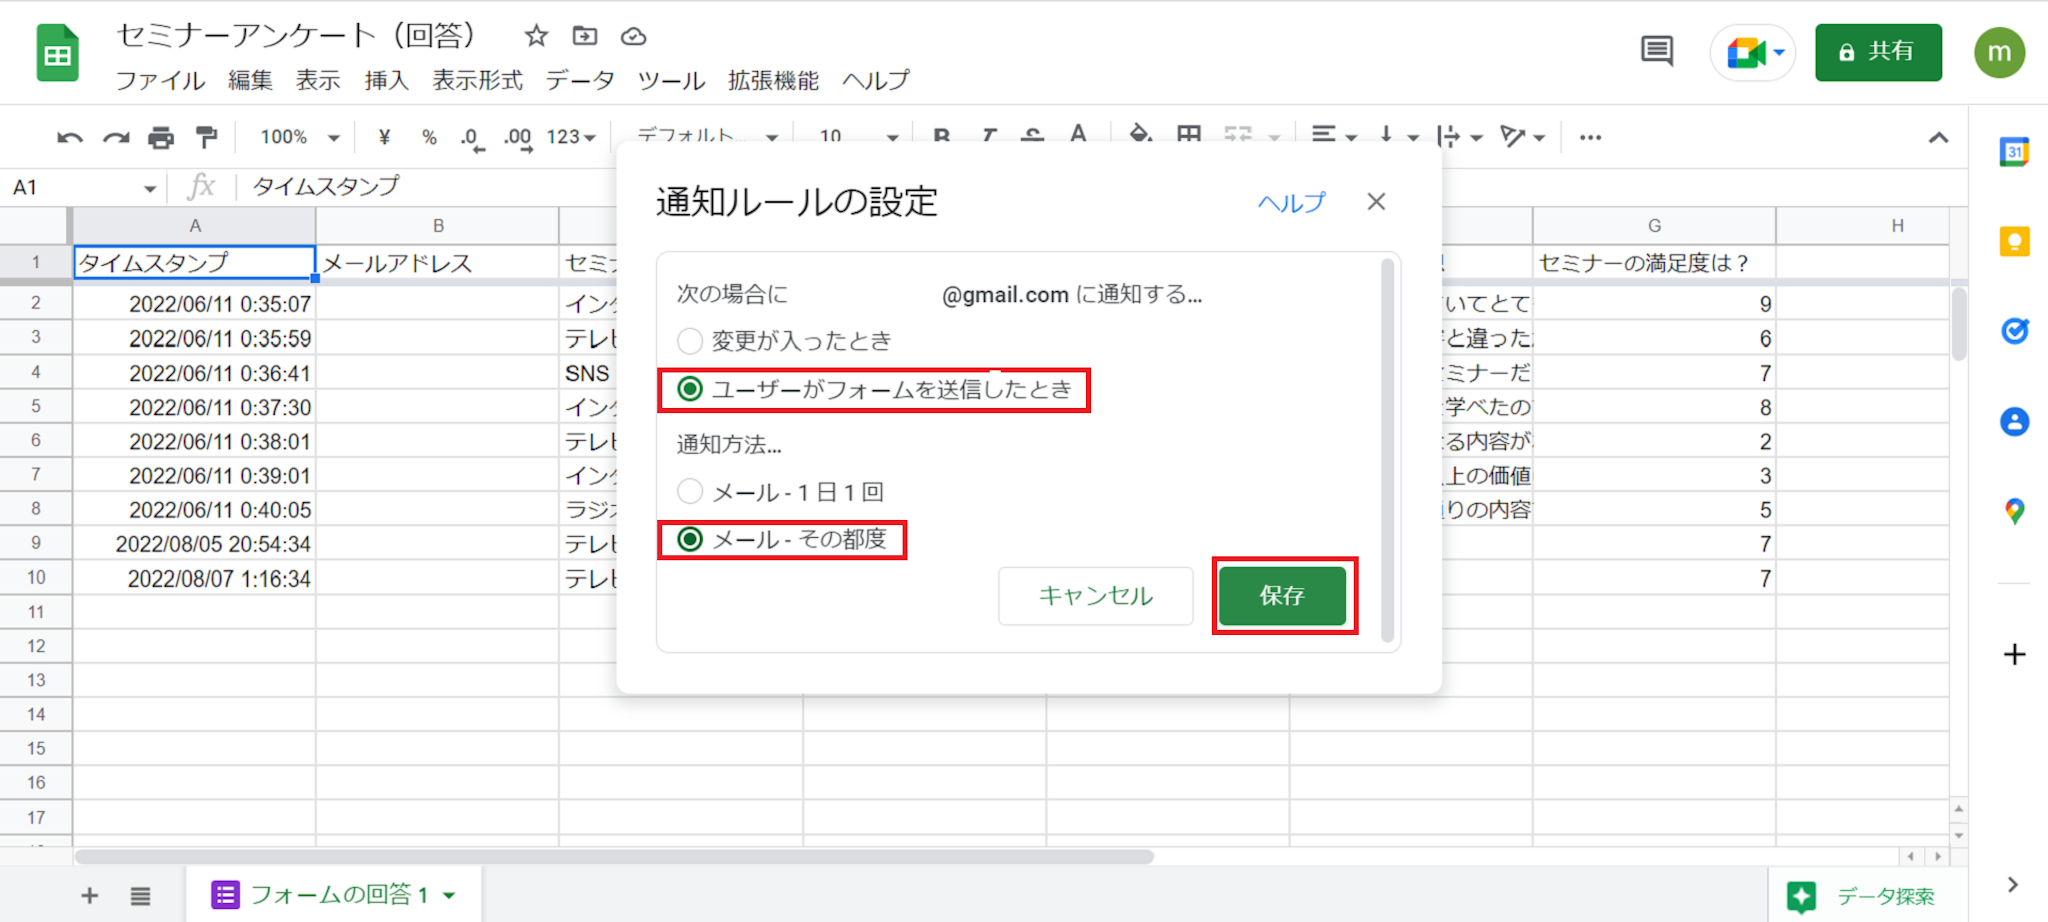Click the キャンセル button
The height and width of the screenshot is (922, 2048).
pyautogui.click(x=1095, y=596)
